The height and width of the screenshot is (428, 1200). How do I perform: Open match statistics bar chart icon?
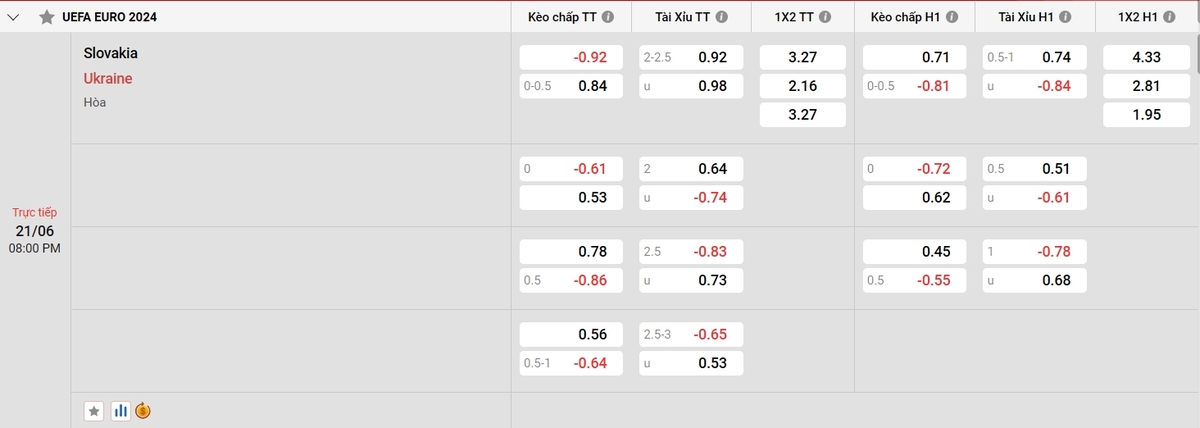[x=120, y=410]
